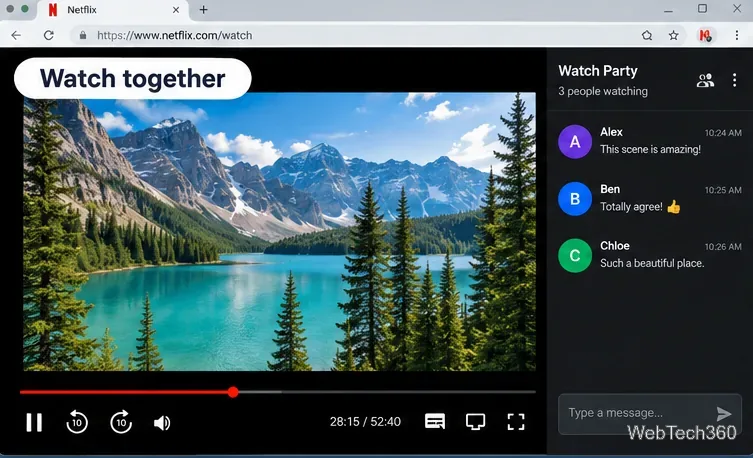Click Alex's name in chat

(x=611, y=132)
